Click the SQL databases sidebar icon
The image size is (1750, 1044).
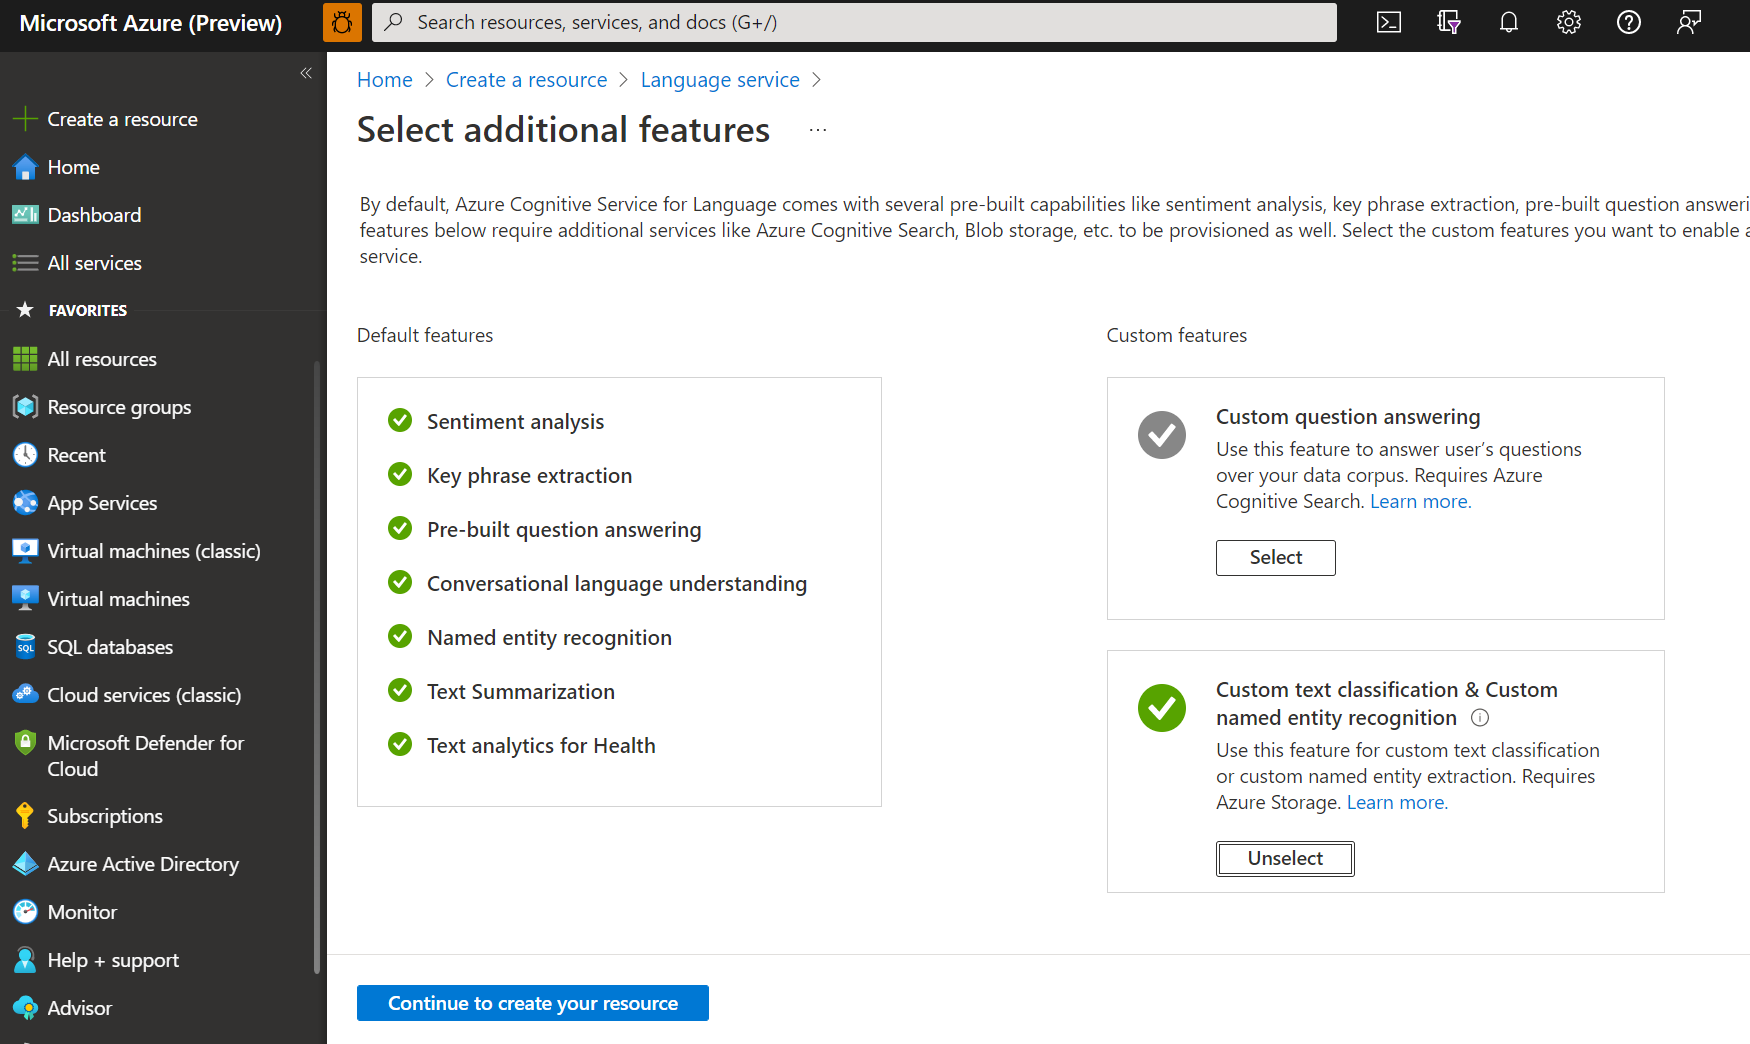[25, 646]
